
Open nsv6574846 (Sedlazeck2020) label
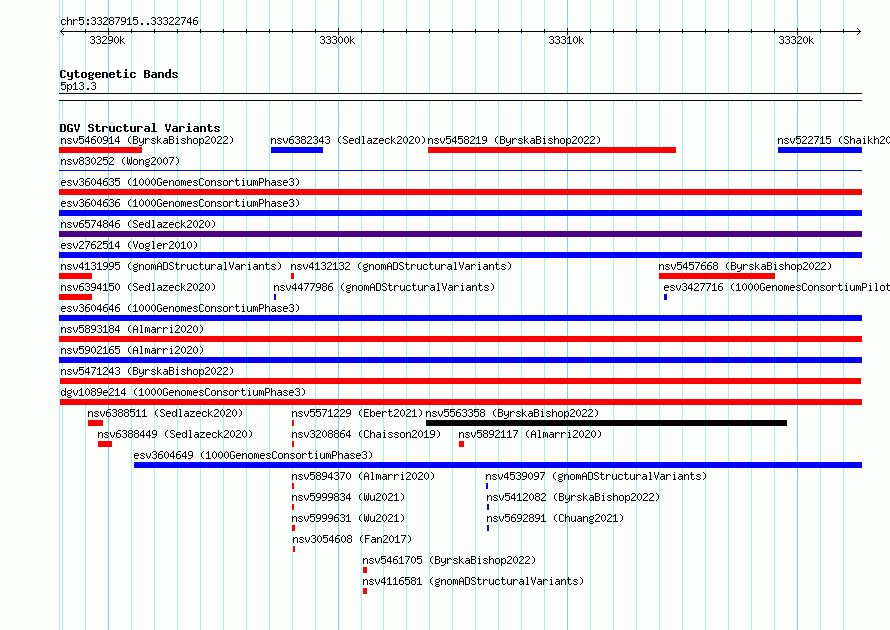coord(138,224)
